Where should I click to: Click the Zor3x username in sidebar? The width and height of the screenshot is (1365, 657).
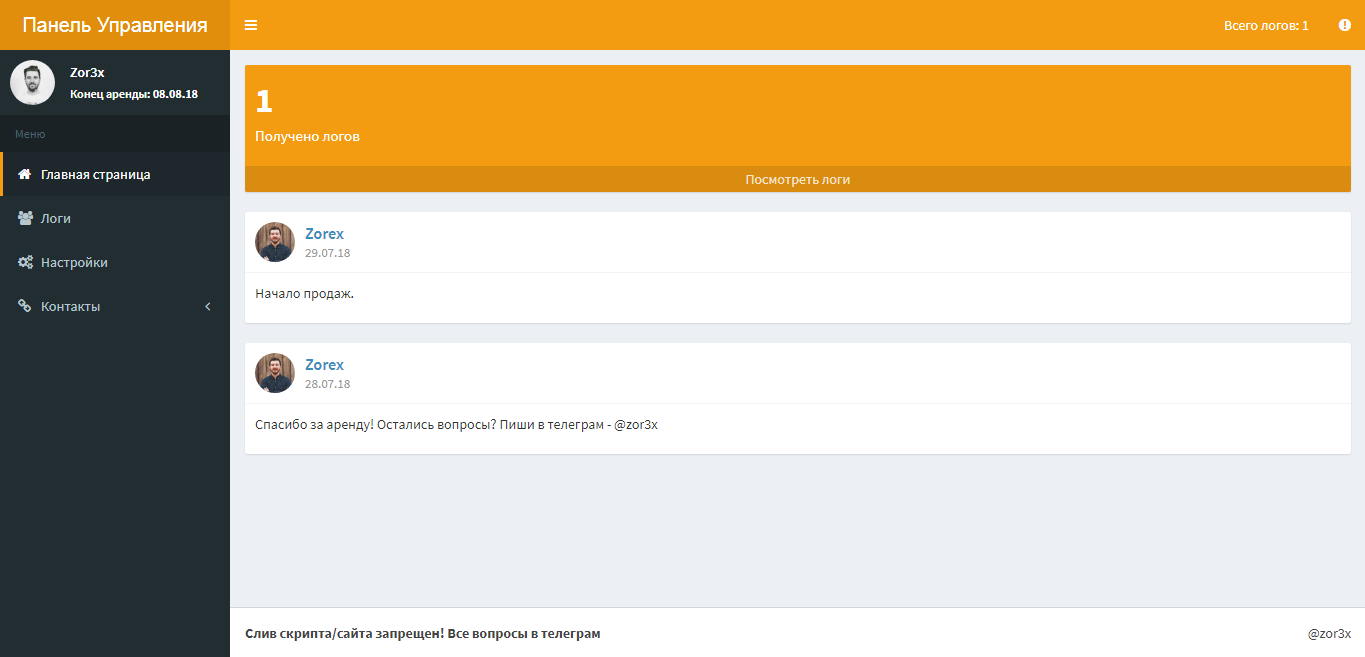87,72
